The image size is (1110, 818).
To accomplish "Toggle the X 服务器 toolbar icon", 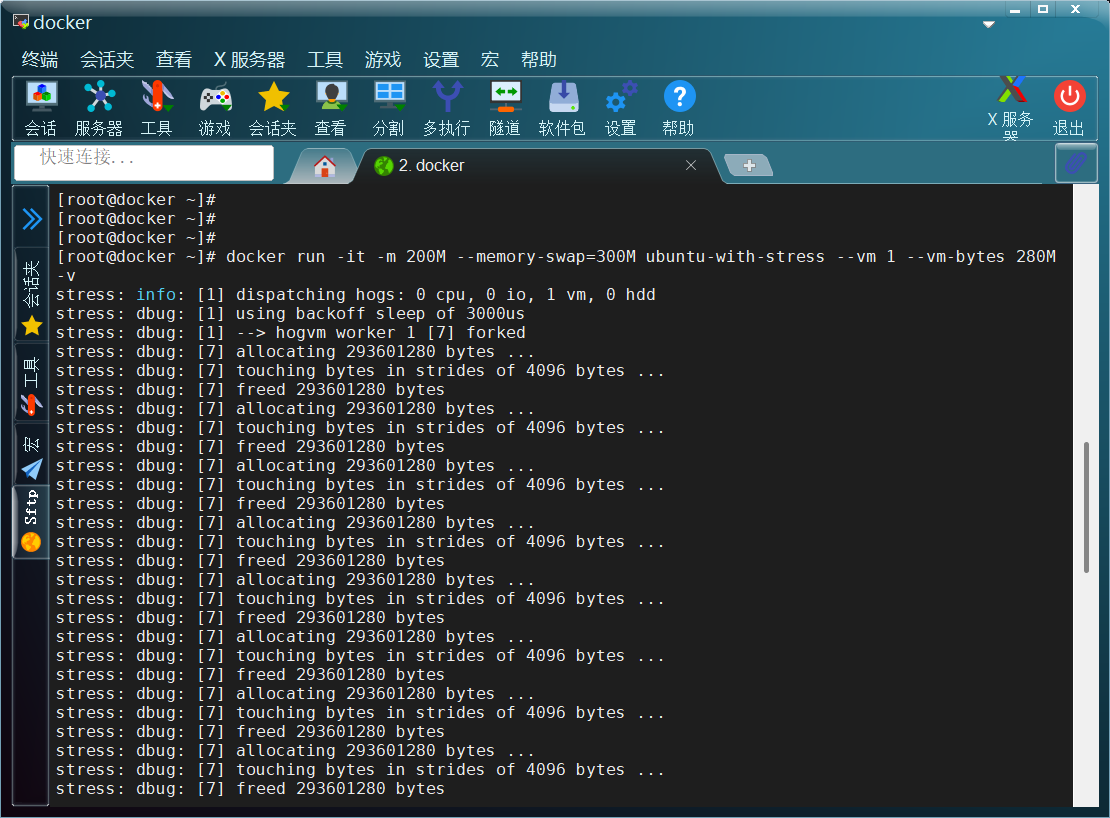I will 1011,108.
